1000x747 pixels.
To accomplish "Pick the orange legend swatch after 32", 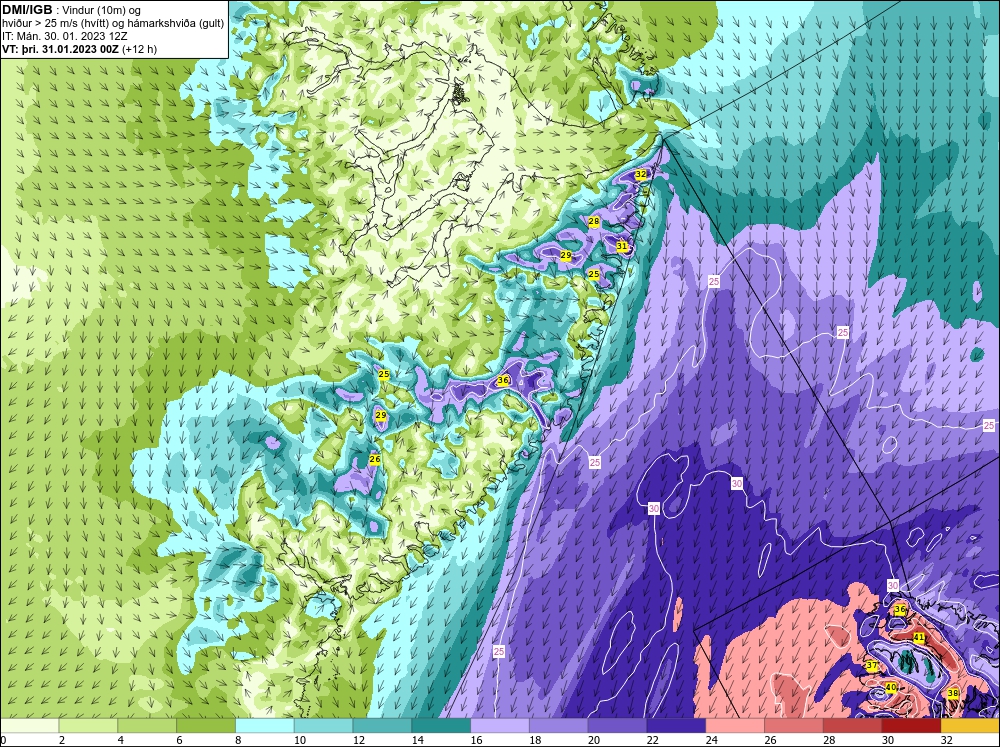I will pos(970,726).
